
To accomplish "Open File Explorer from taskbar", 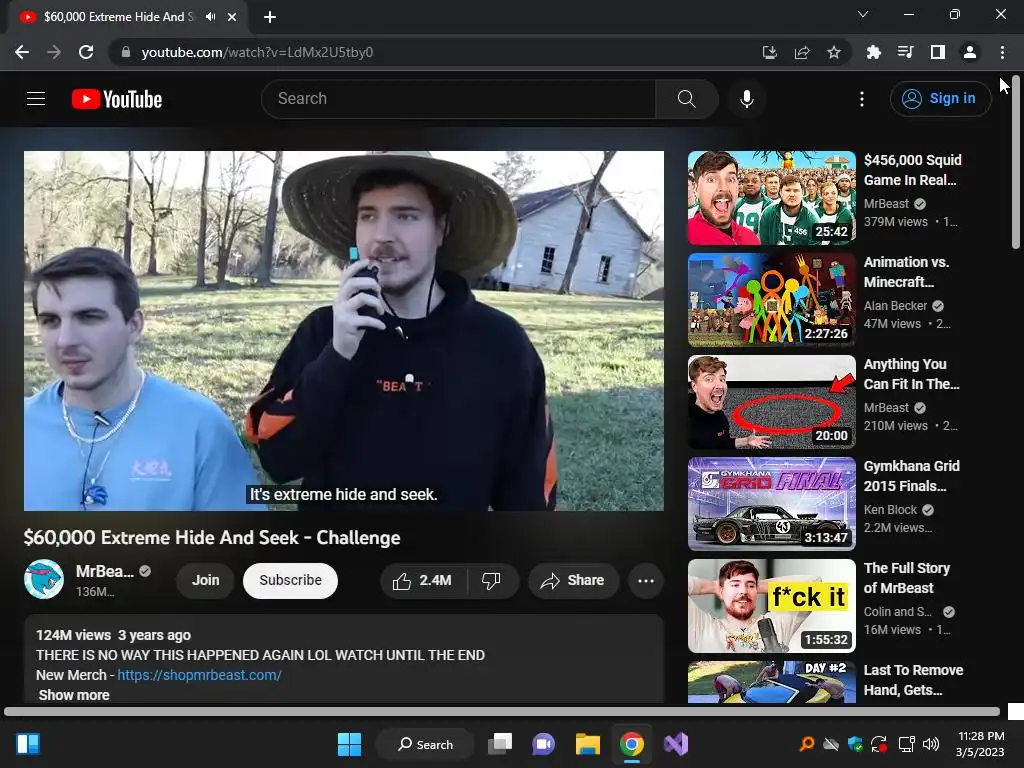I will pyautogui.click(x=587, y=744).
